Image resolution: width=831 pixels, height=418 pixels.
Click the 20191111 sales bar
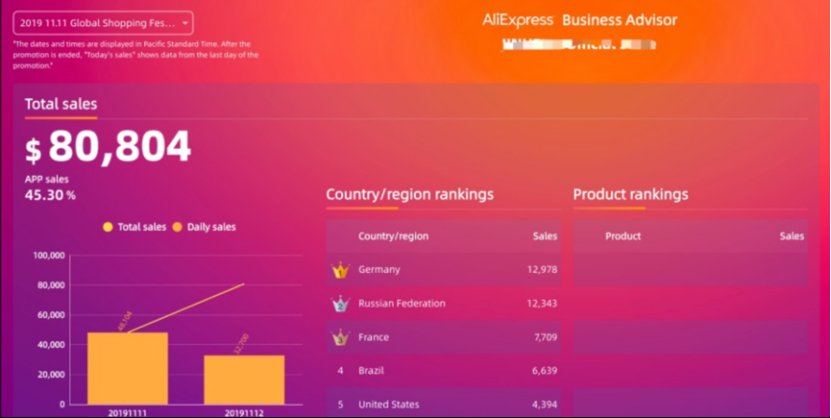(x=127, y=368)
